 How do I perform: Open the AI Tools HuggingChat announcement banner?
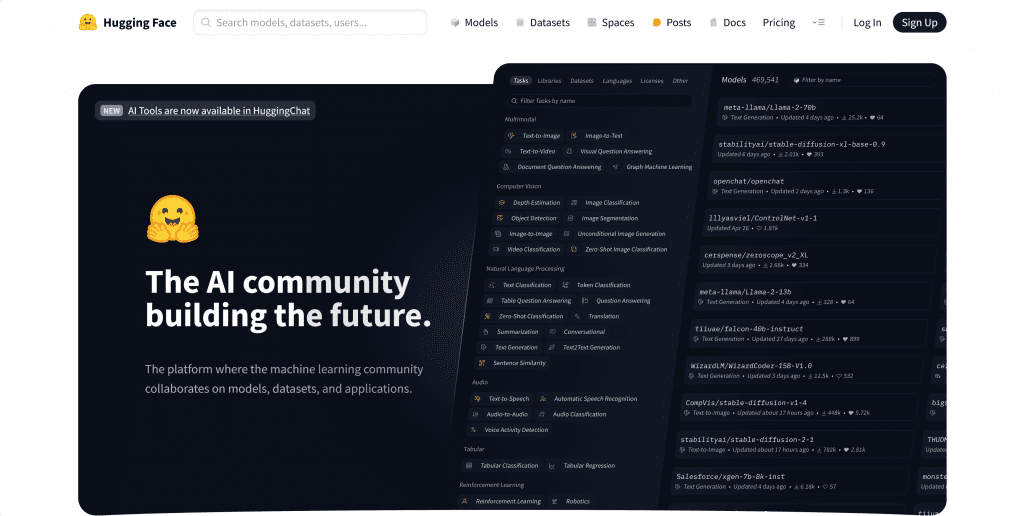tap(205, 111)
